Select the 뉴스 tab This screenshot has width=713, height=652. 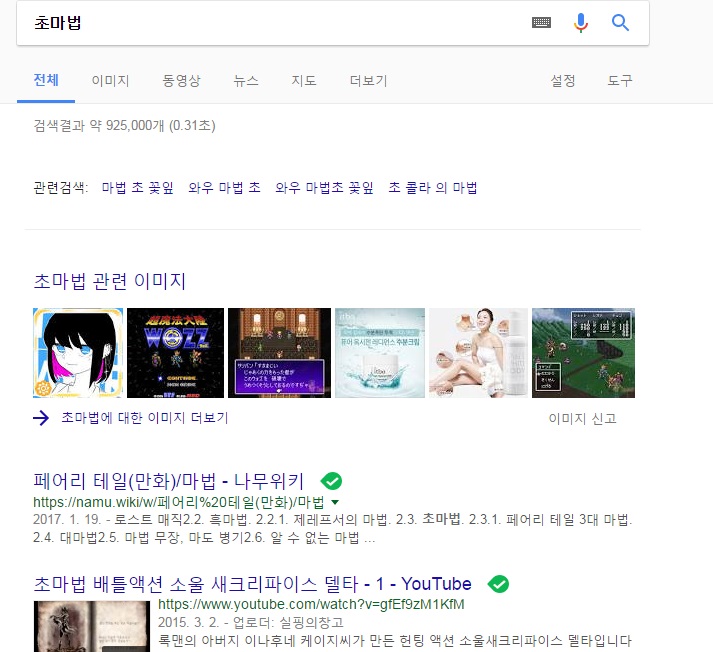tap(246, 81)
